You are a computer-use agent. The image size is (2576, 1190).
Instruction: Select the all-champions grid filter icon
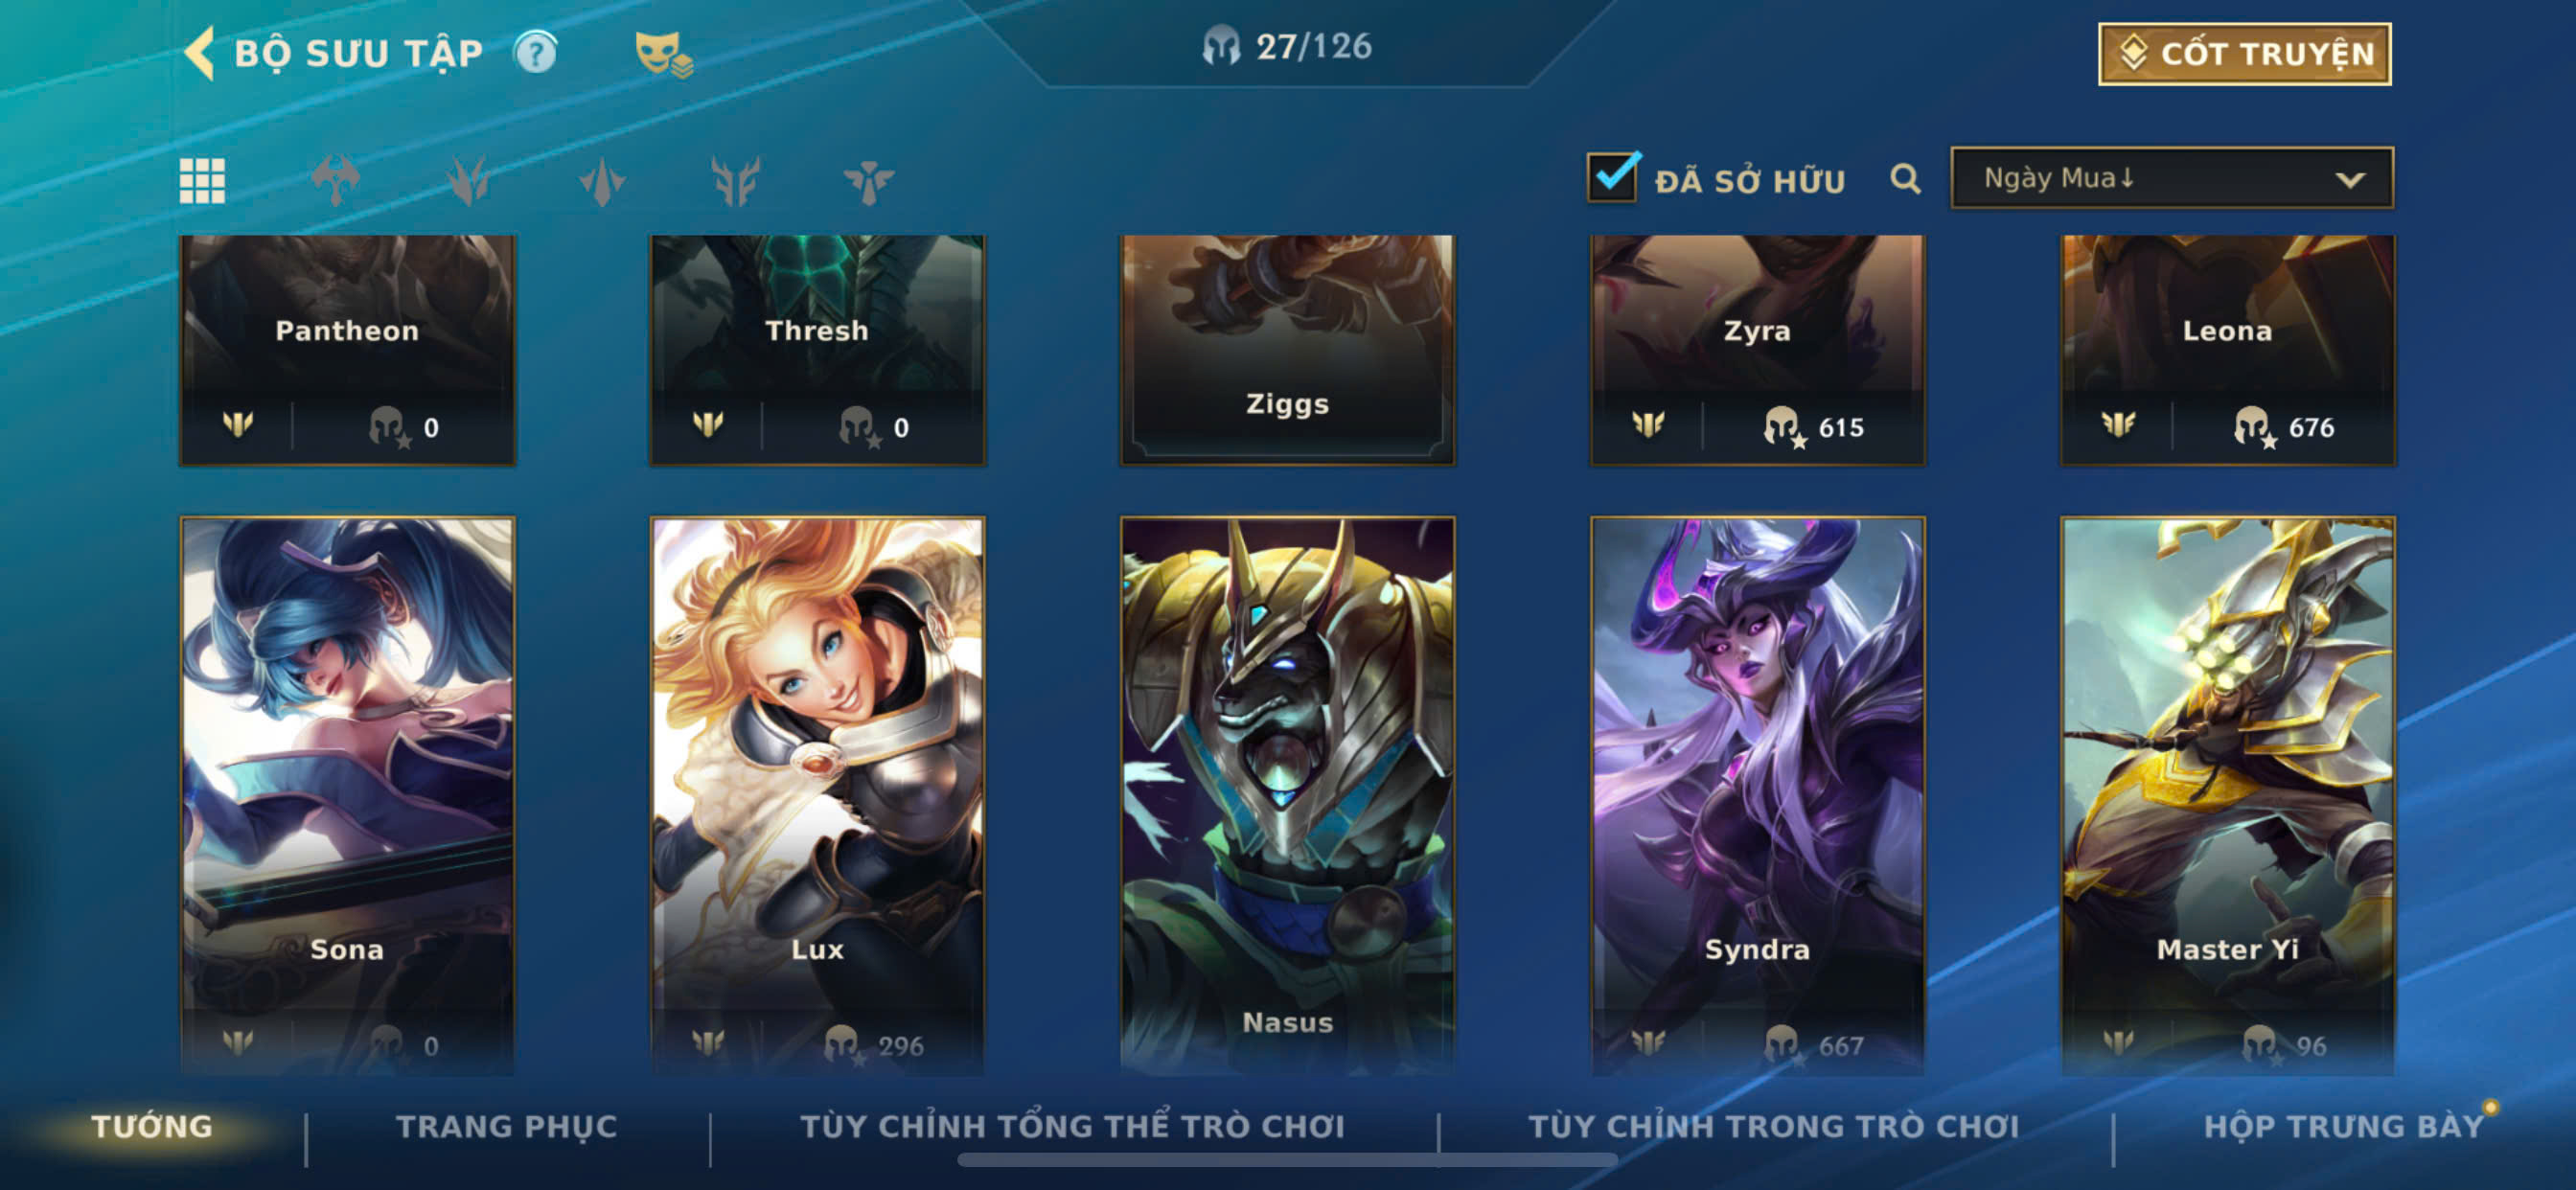(x=202, y=181)
